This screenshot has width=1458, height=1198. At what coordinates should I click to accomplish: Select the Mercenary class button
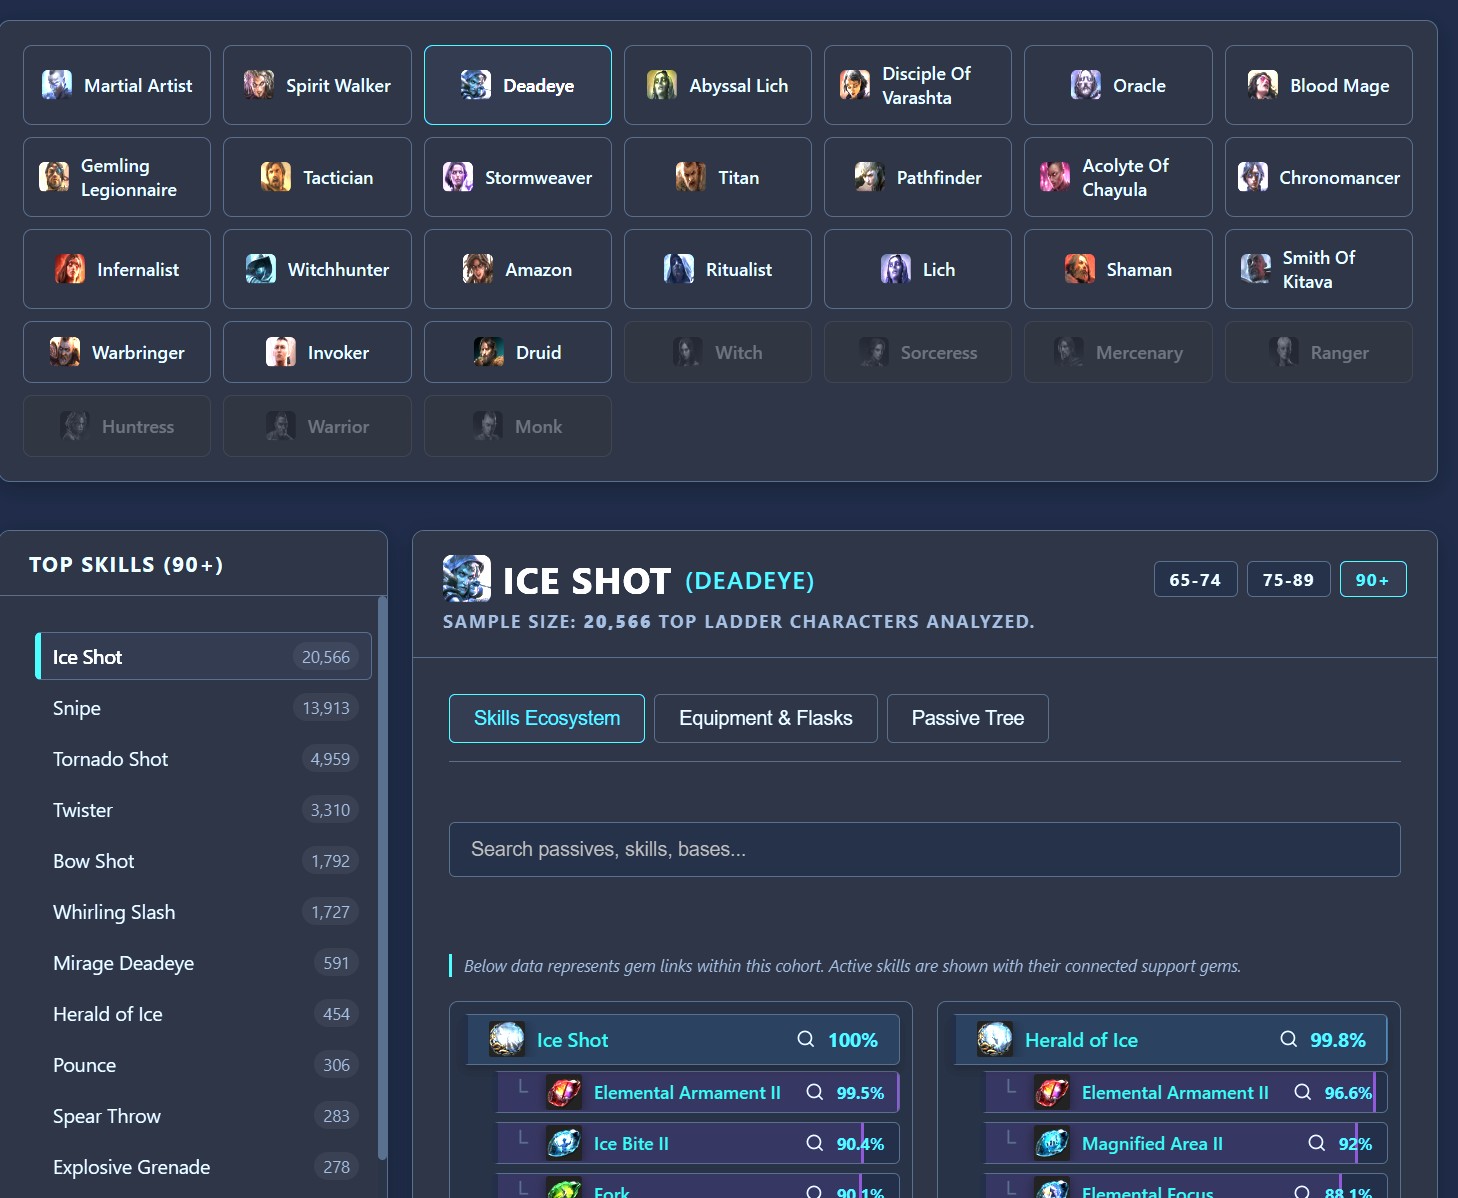click(x=1118, y=352)
